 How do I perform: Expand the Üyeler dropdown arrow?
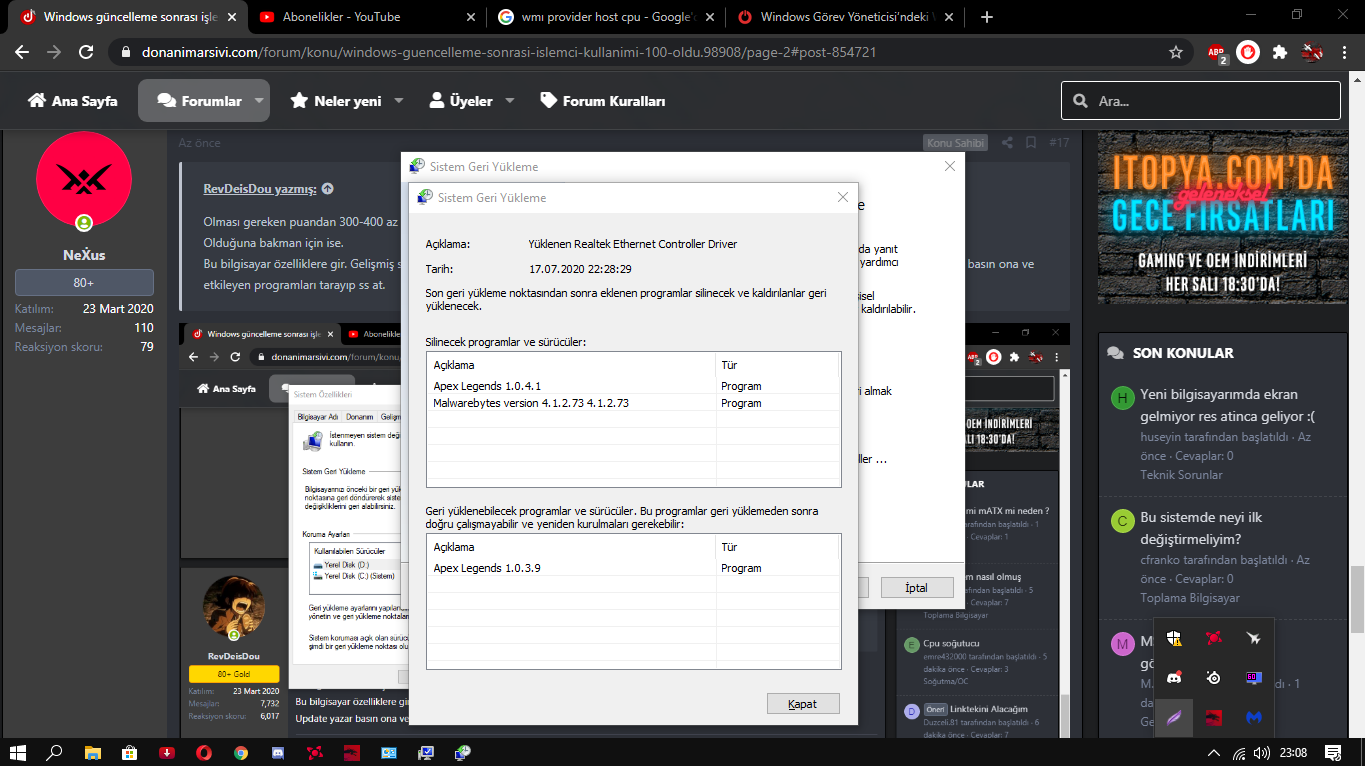click(x=509, y=101)
